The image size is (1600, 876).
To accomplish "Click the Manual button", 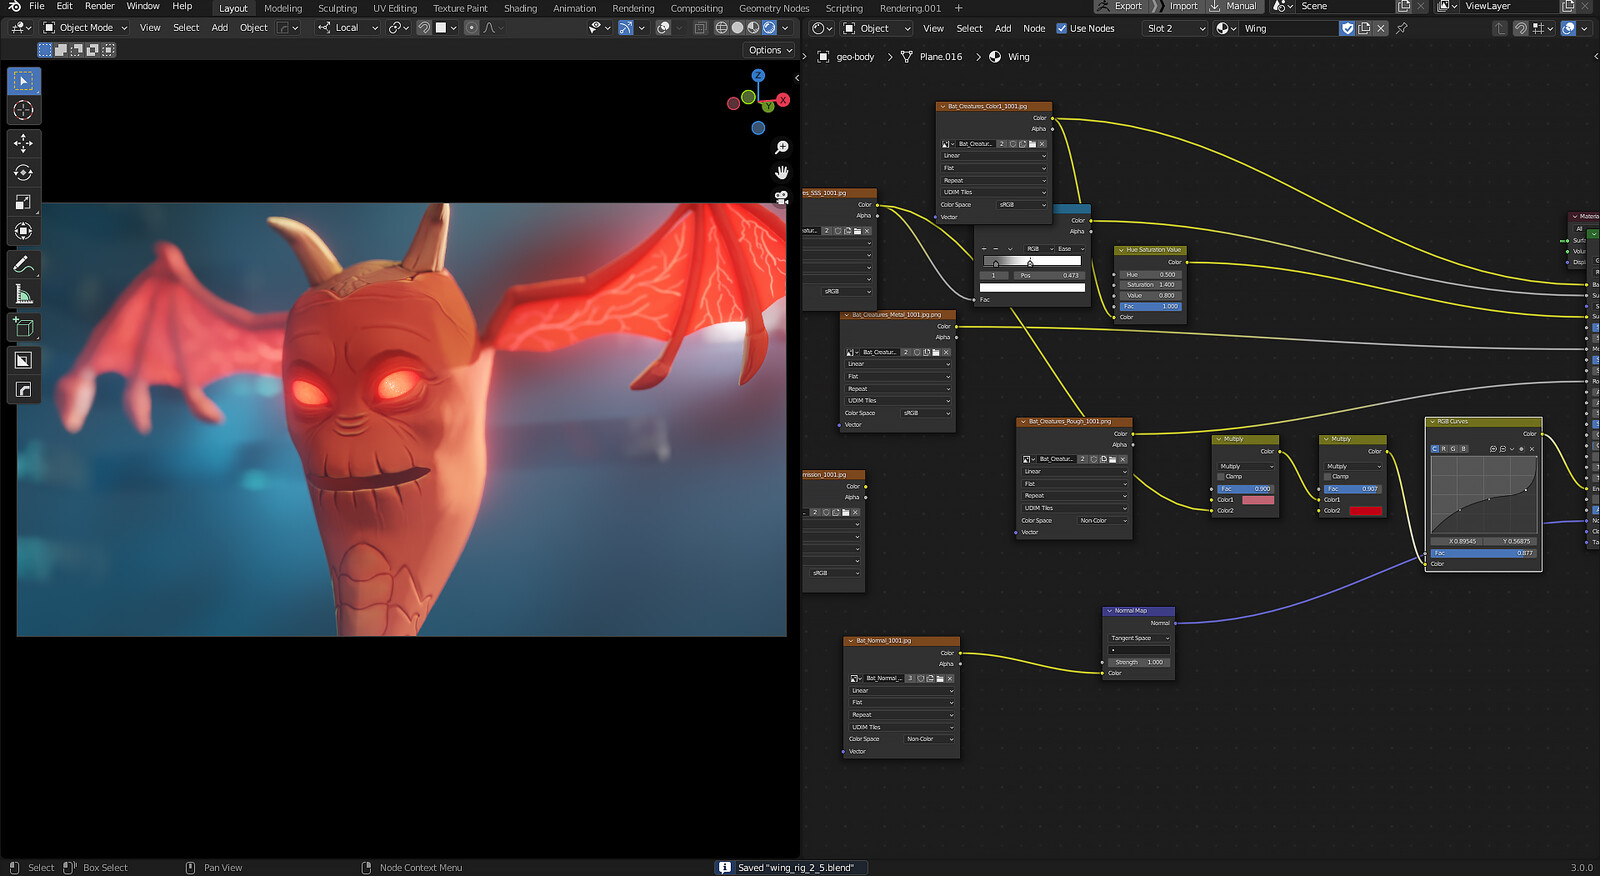I will pyautogui.click(x=1233, y=6).
